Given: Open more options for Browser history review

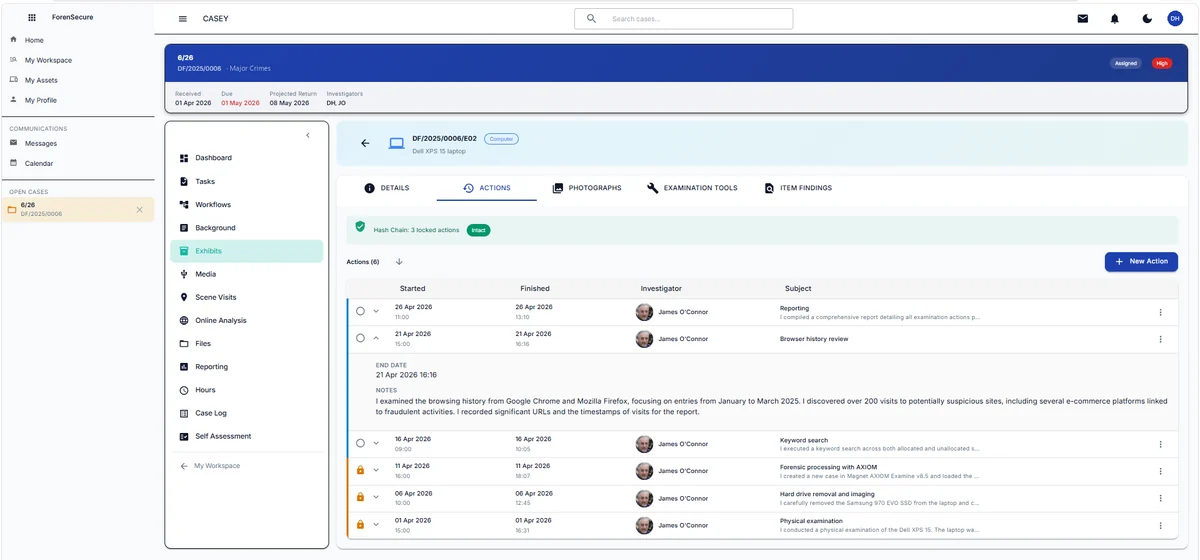Looking at the screenshot, I should 1160,339.
